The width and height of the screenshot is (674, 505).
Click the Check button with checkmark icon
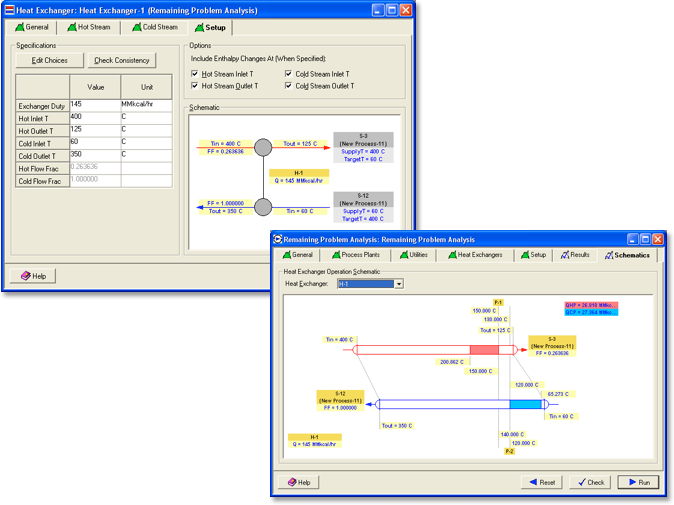[x=590, y=482]
